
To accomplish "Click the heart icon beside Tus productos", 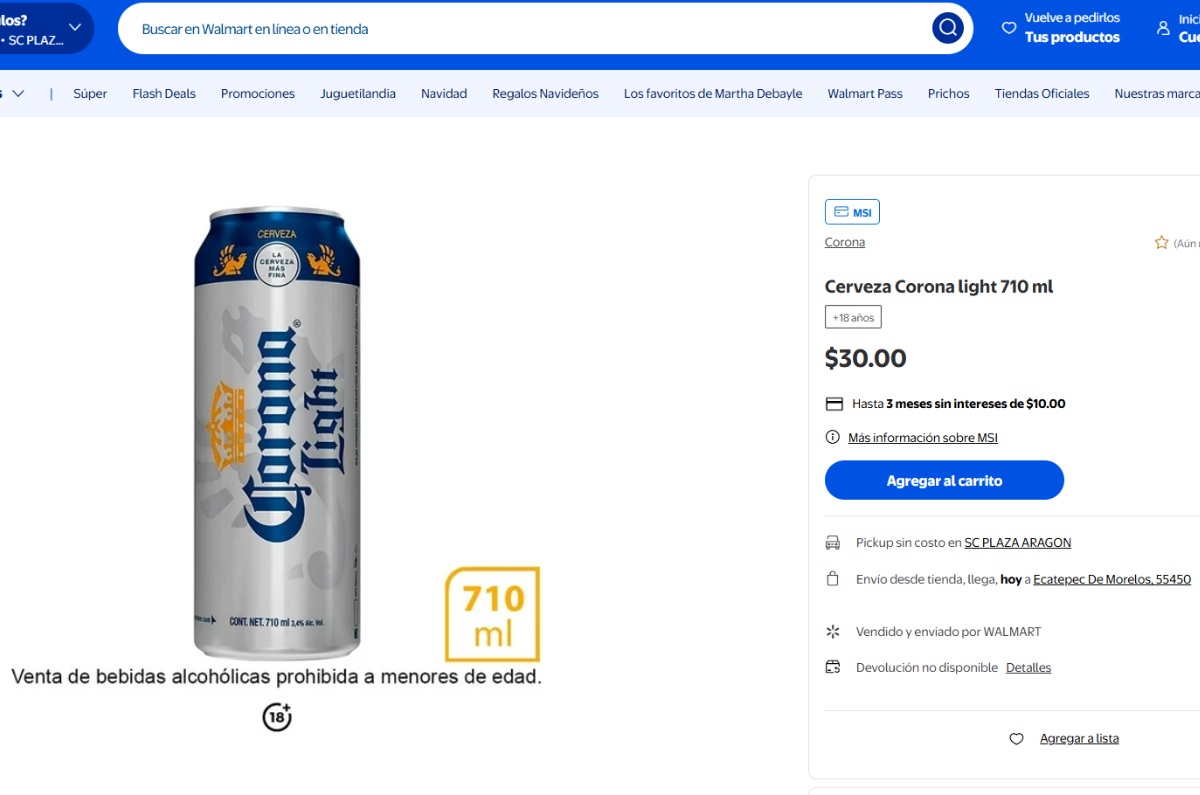I will [1009, 28].
